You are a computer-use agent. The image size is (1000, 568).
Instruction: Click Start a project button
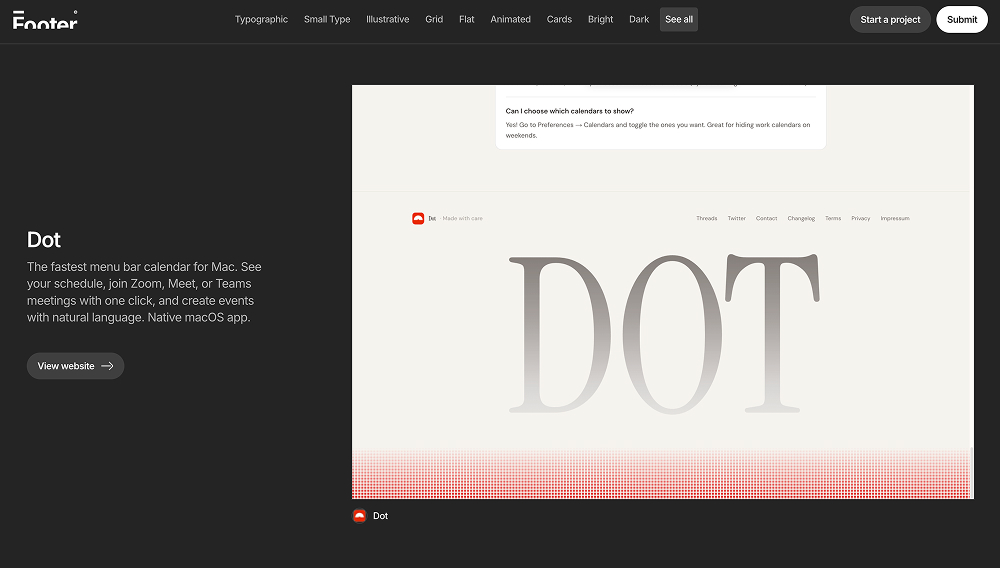[890, 20]
